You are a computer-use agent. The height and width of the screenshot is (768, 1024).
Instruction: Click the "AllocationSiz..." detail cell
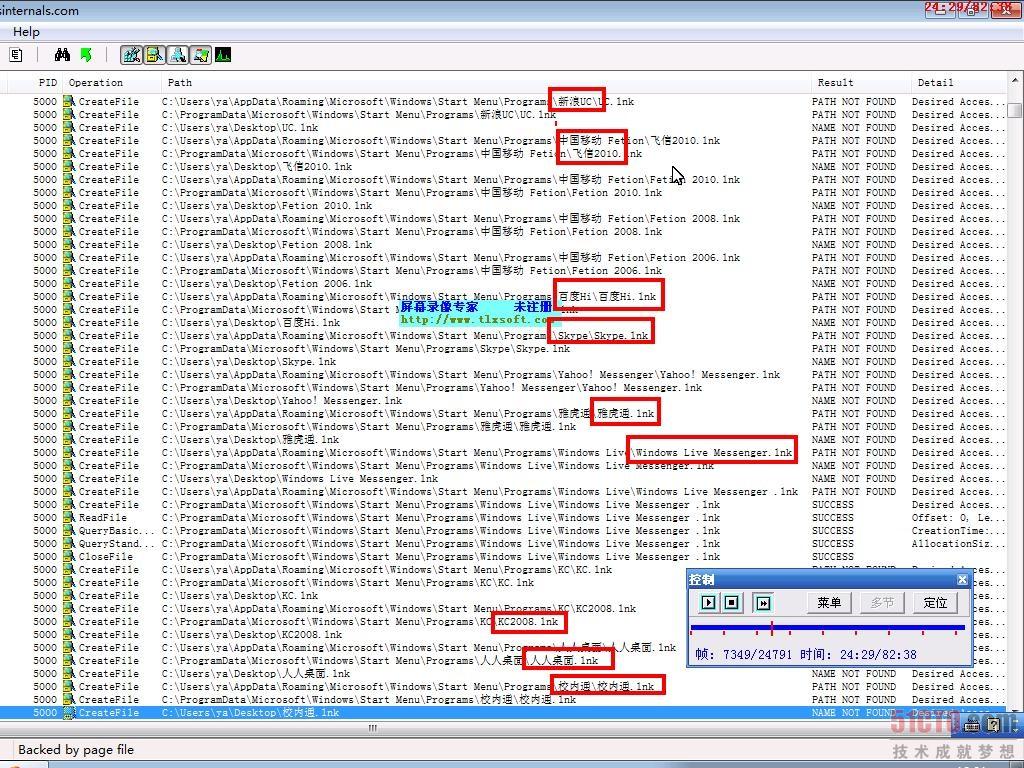pos(959,544)
